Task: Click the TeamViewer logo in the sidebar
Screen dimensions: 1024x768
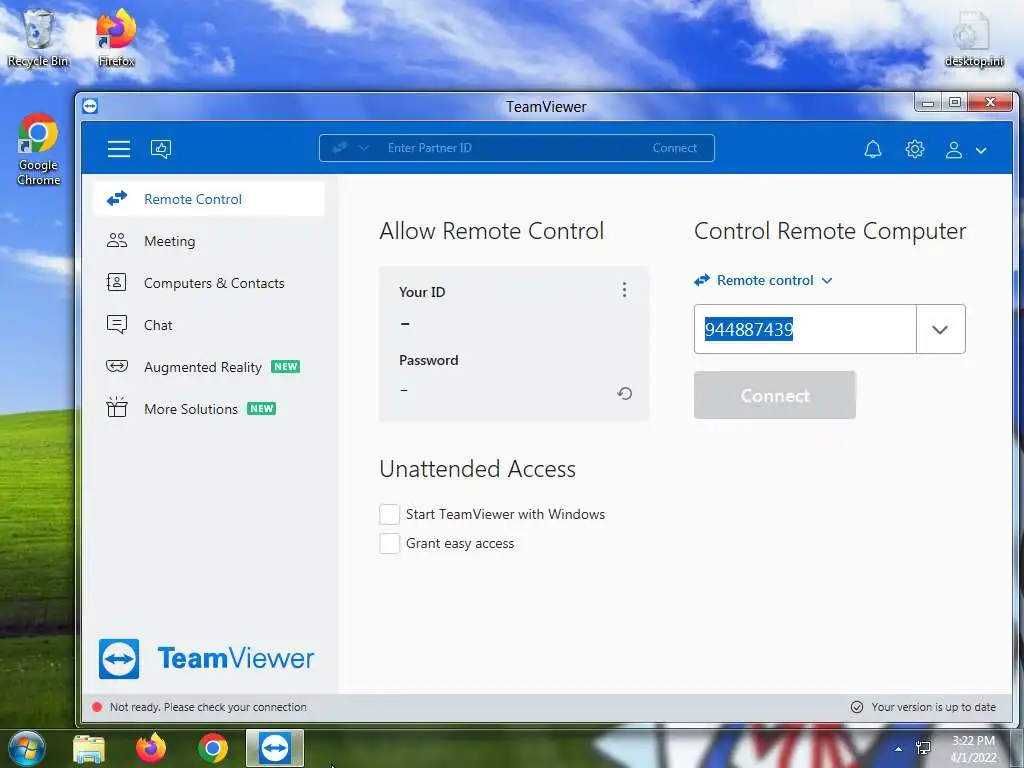Action: (206, 658)
